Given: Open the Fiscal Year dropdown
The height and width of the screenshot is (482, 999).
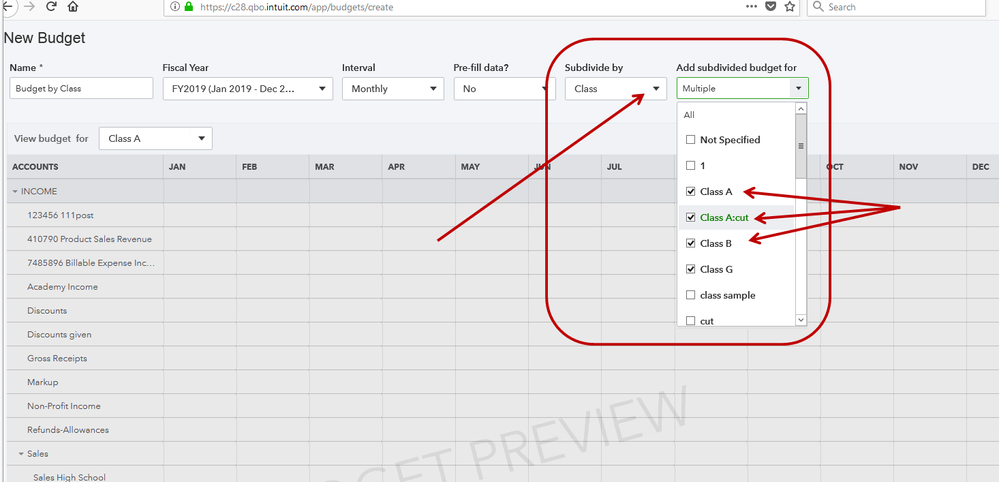Looking at the screenshot, I should [248, 89].
